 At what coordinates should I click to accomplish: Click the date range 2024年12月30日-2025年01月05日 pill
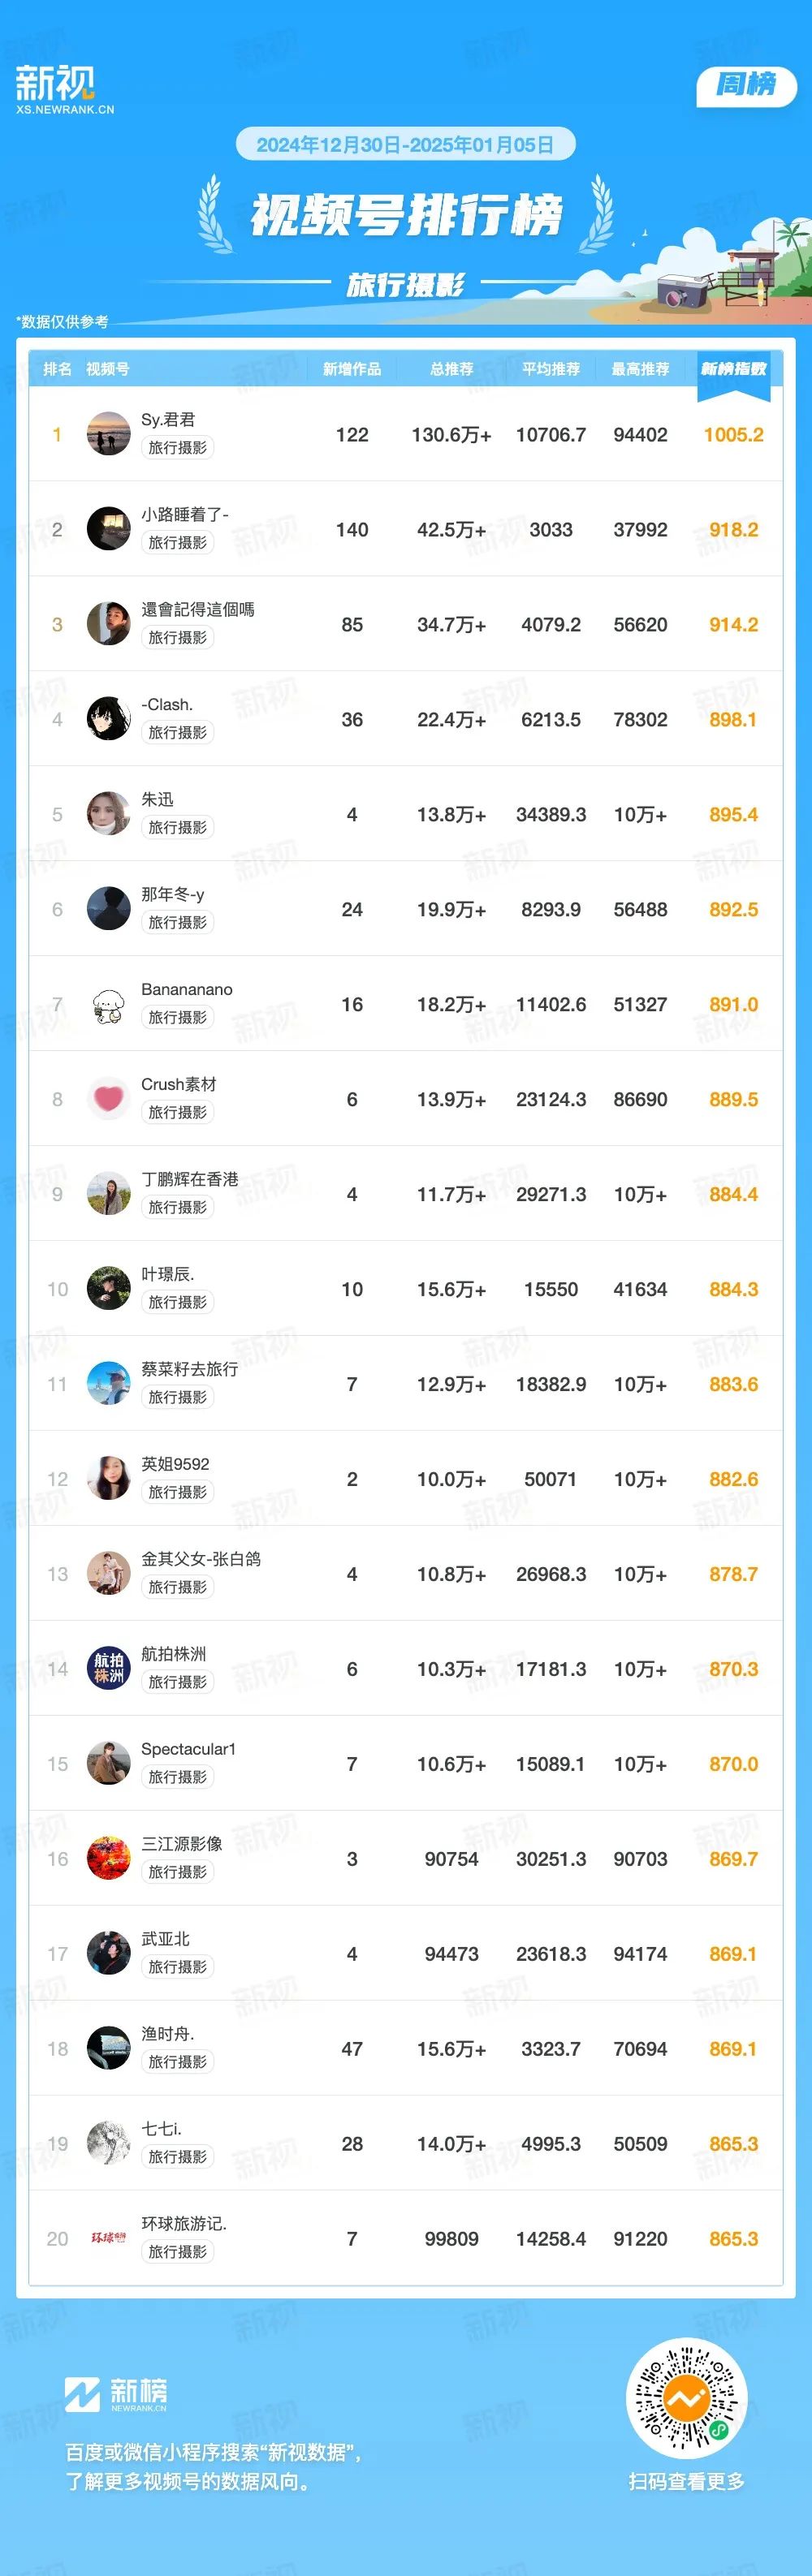(405, 144)
